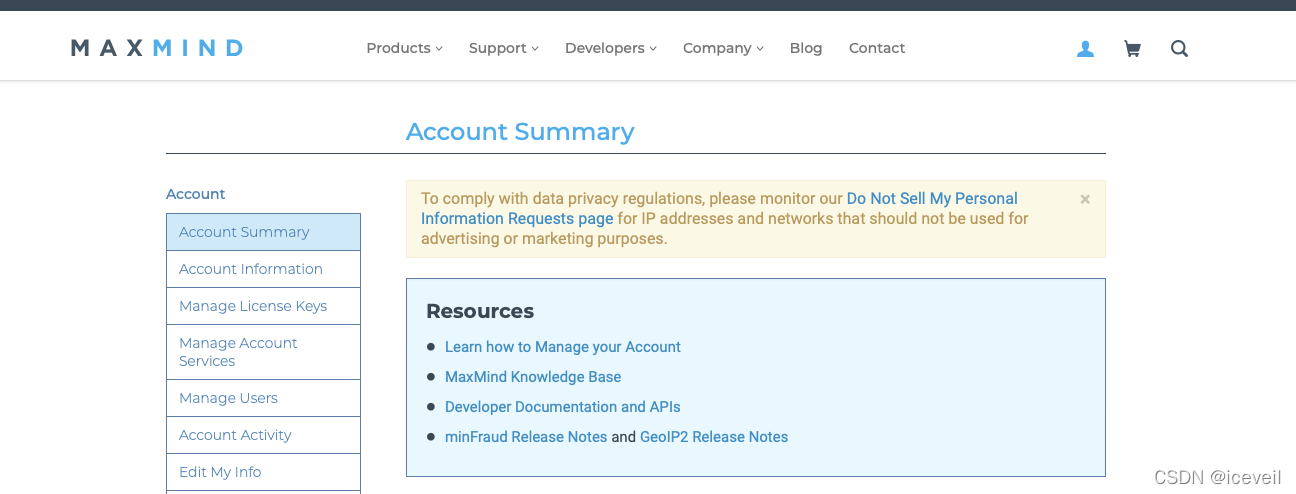Open MaxMind Knowledge Base link
Screen dimensions: 1296x494
point(533,377)
